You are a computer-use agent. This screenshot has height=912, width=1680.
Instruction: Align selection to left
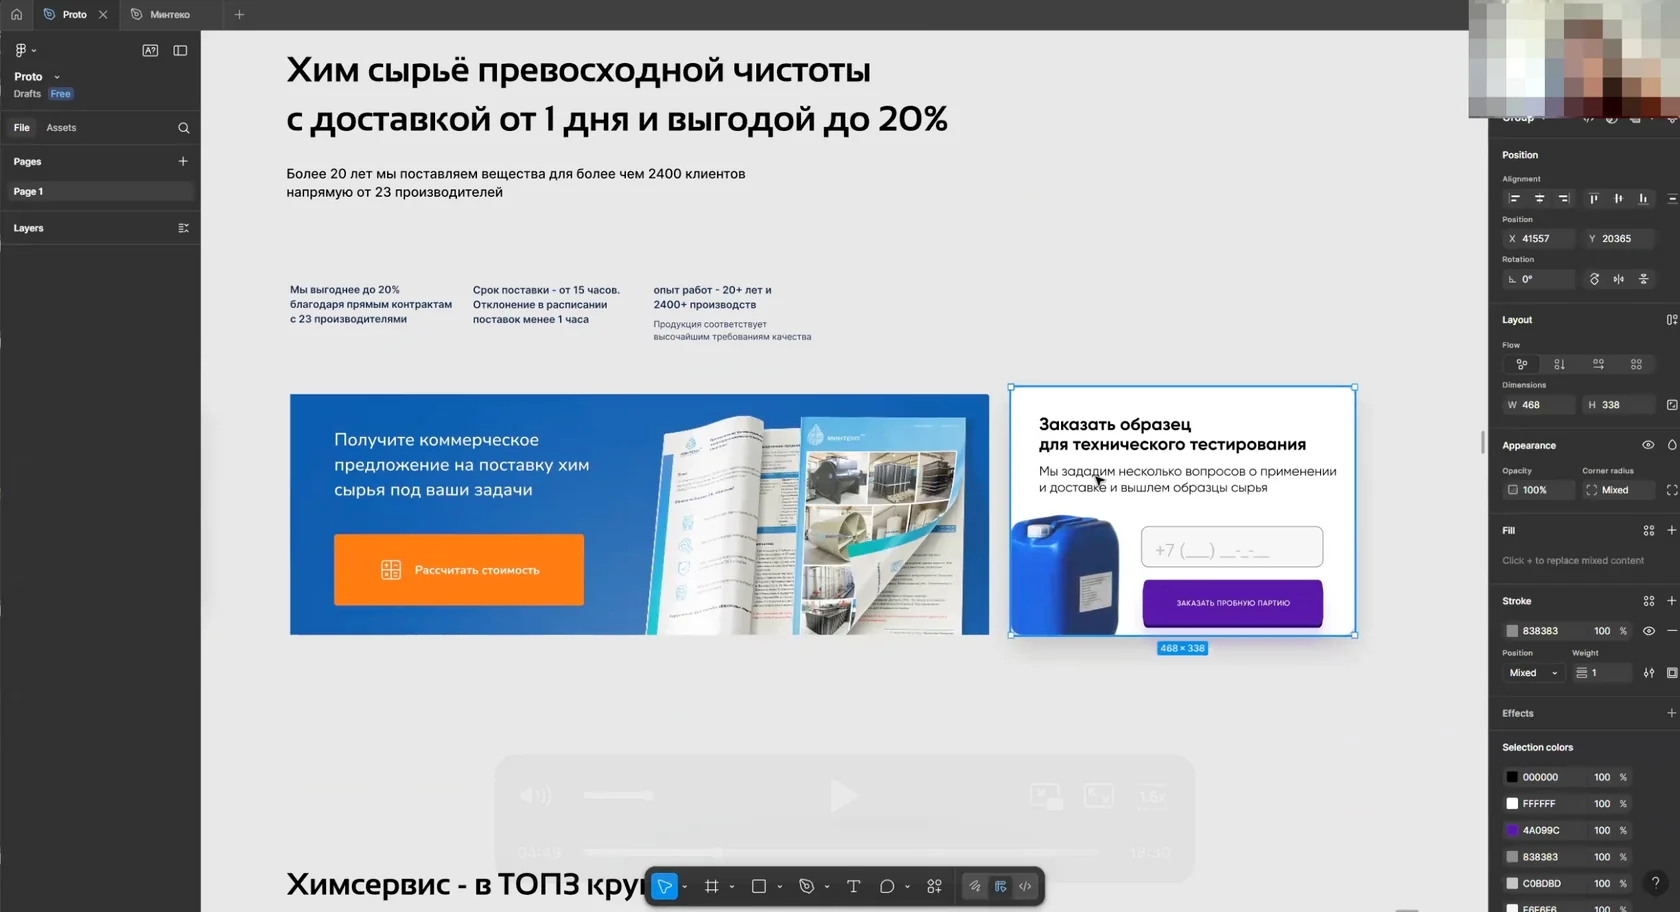[x=1514, y=198]
